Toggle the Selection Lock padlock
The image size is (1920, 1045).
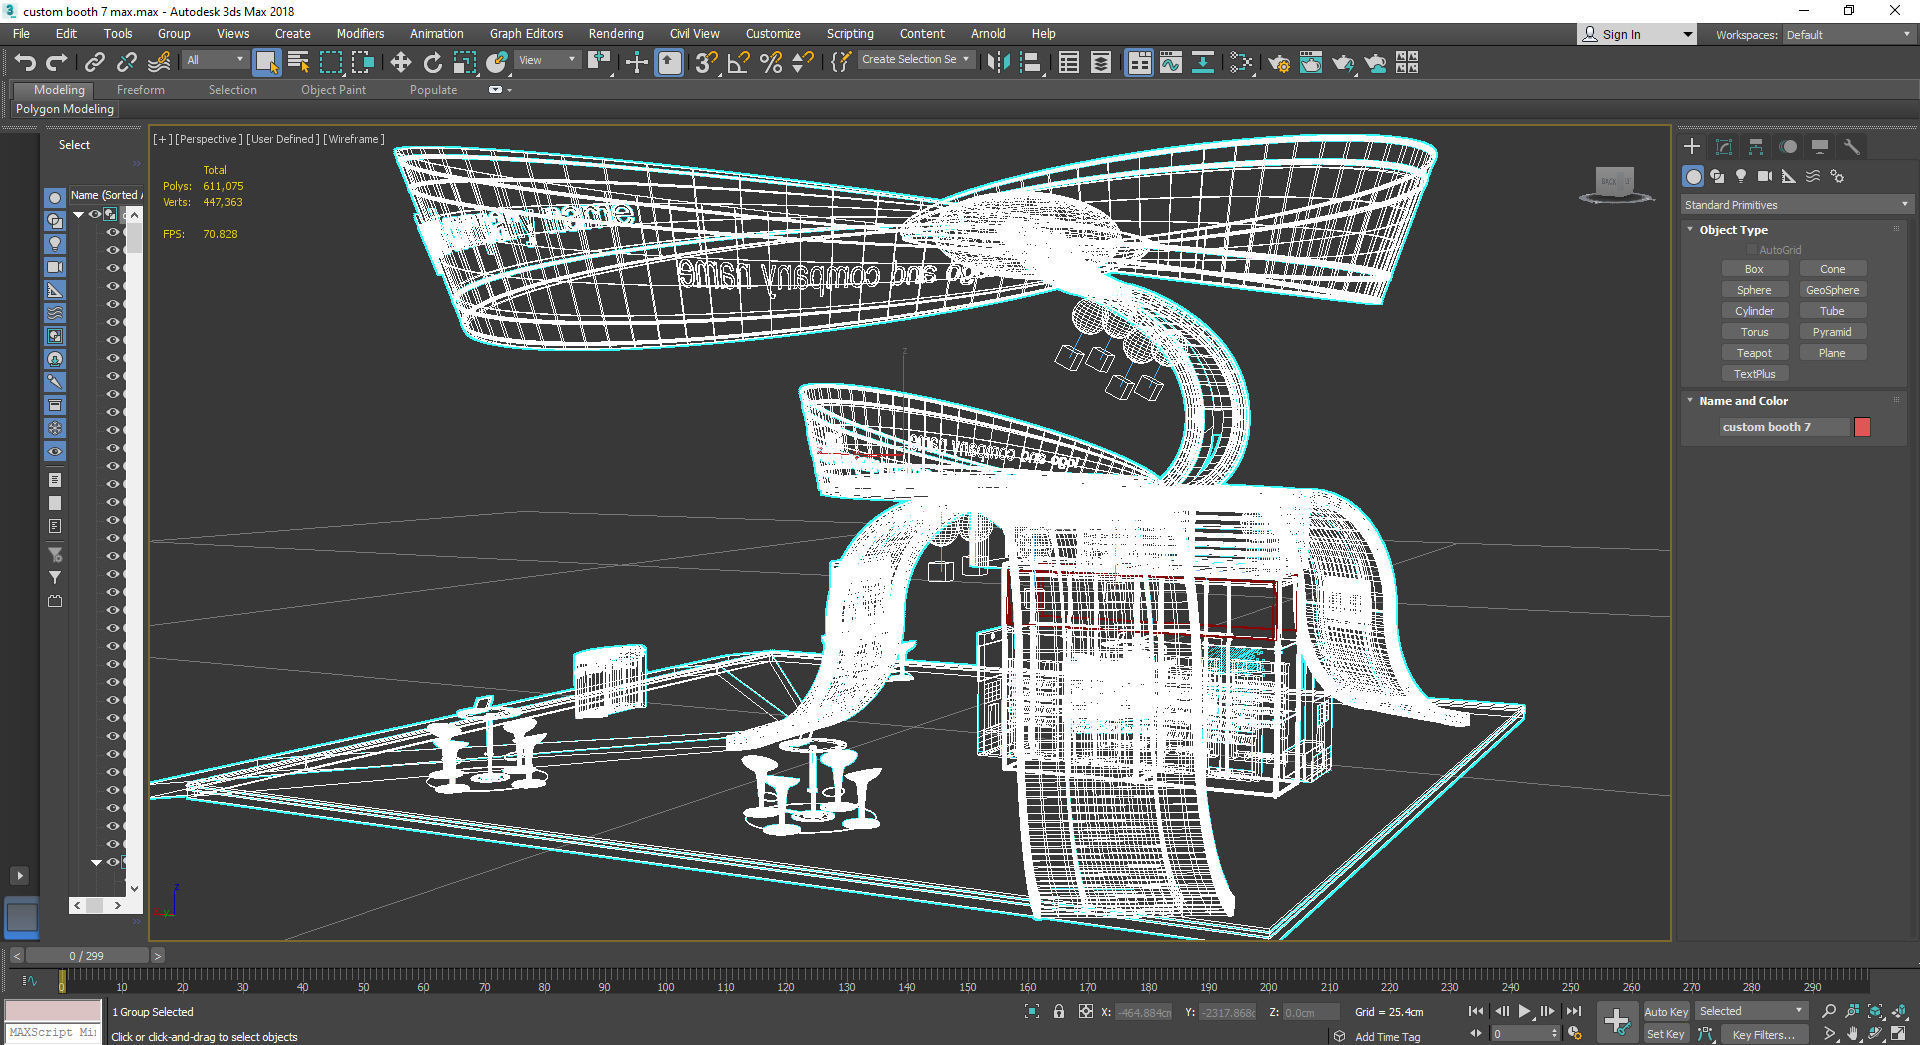click(x=1059, y=1011)
